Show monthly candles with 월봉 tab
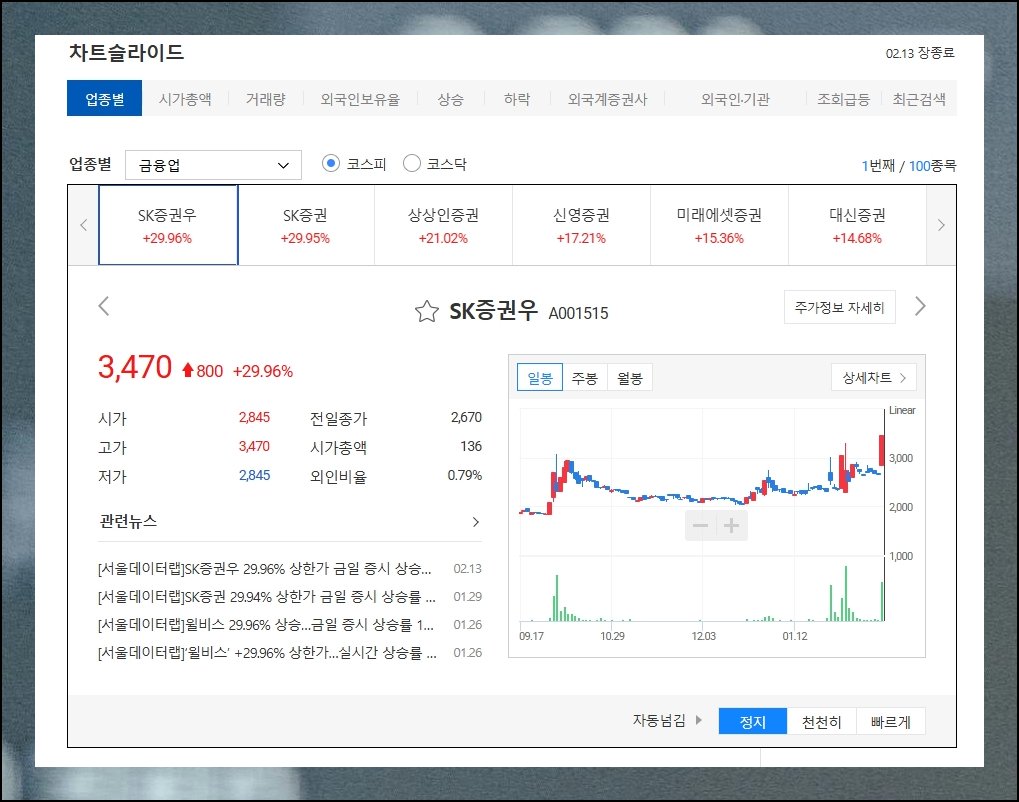The image size is (1019, 802). tap(629, 378)
